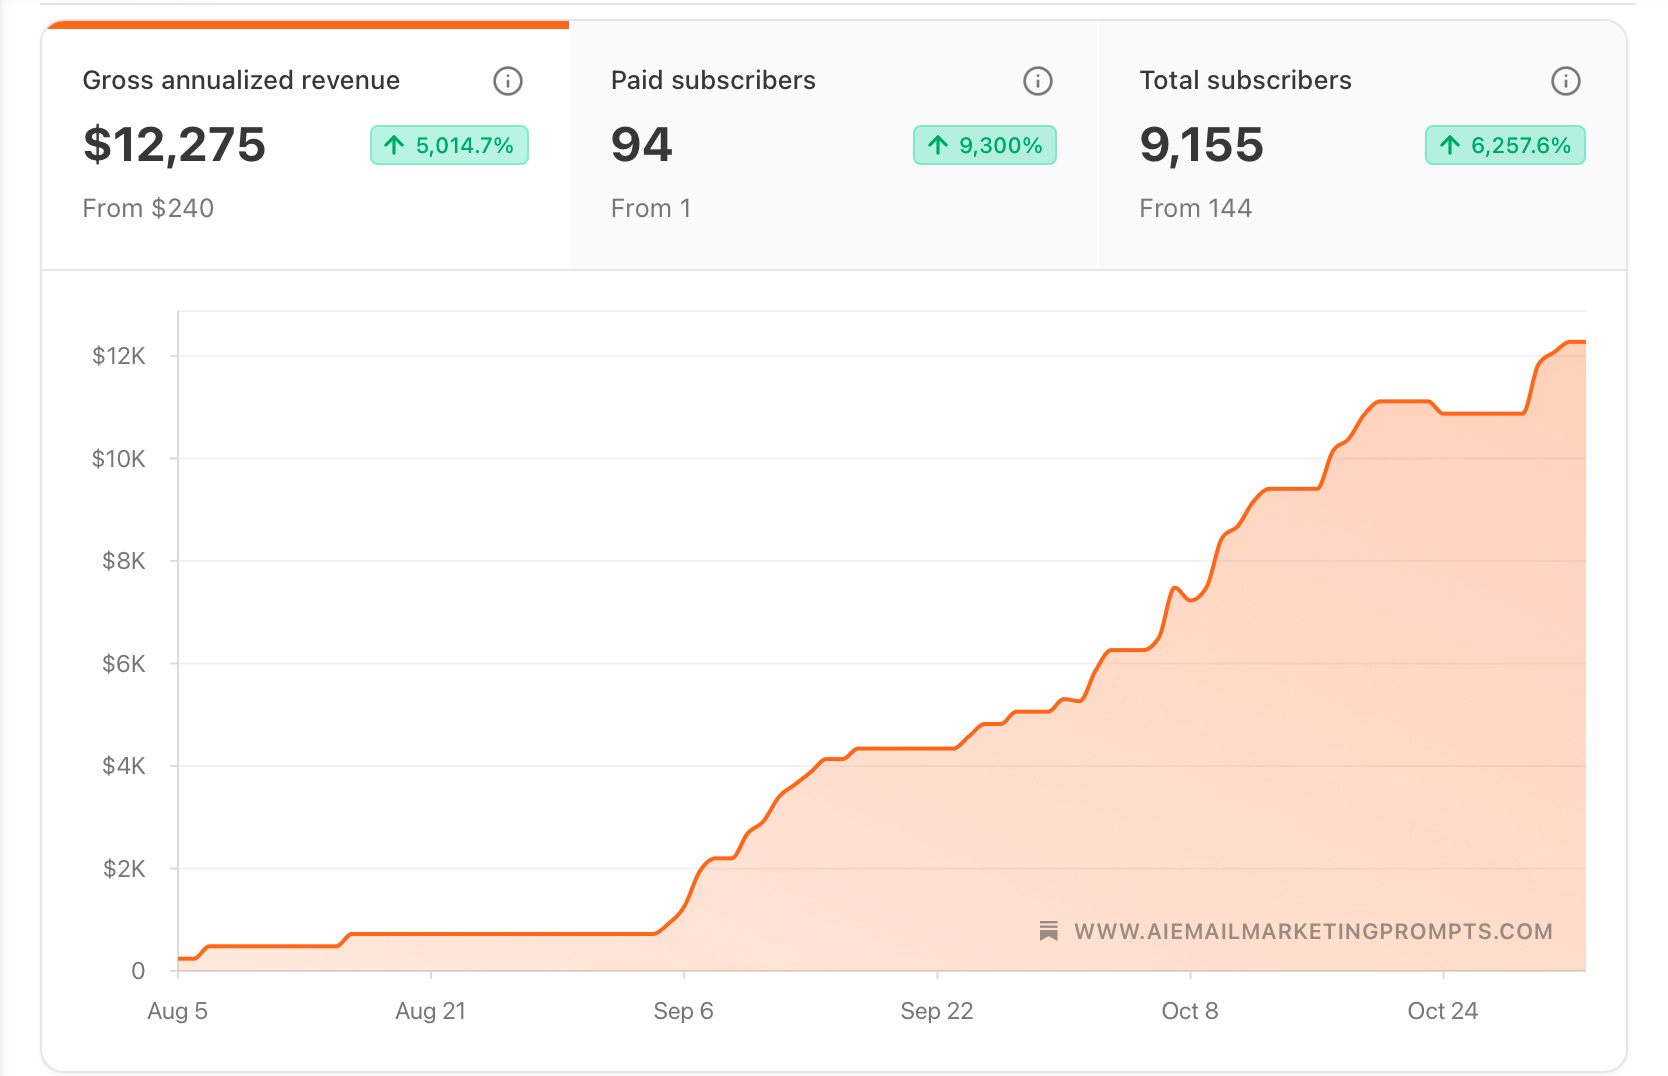Switch to the Paid subscribers tab
Screen dimensions: 1668x1076
tap(834, 146)
